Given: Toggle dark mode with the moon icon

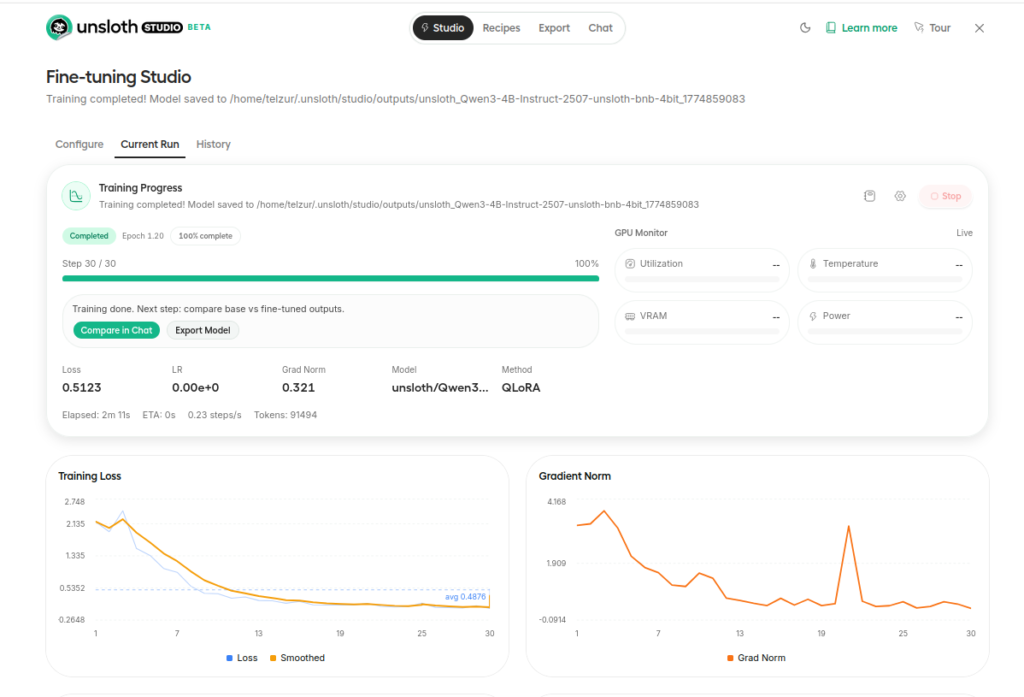Looking at the screenshot, I should [805, 28].
